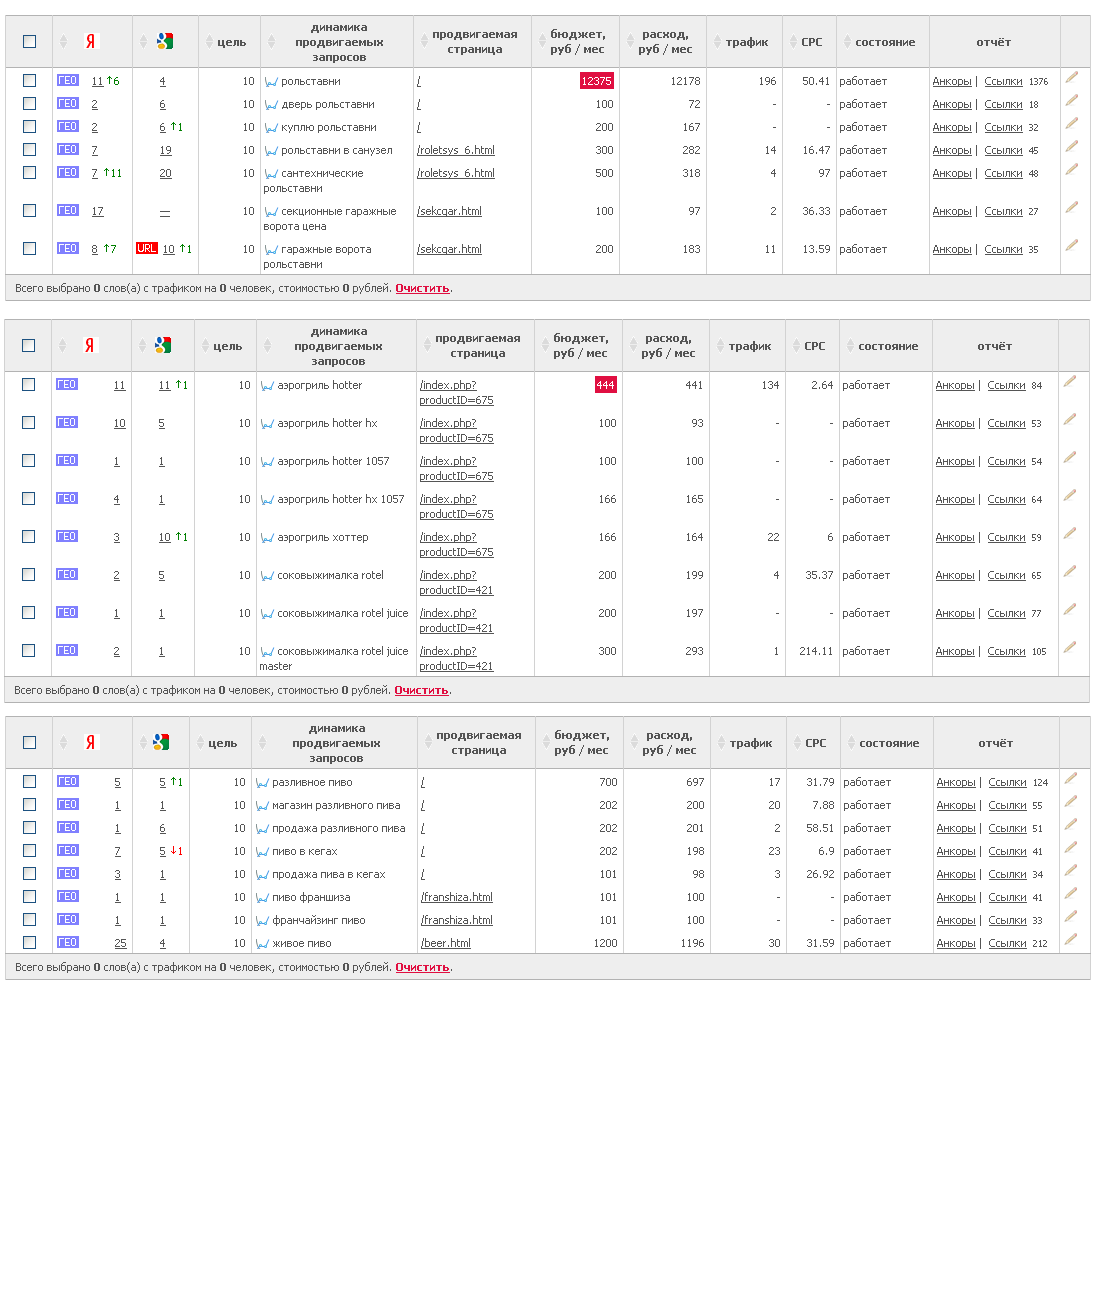Click edit pencil for "дверь рольставни" row
This screenshot has height=1308, width=1102.
pos(1071,100)
